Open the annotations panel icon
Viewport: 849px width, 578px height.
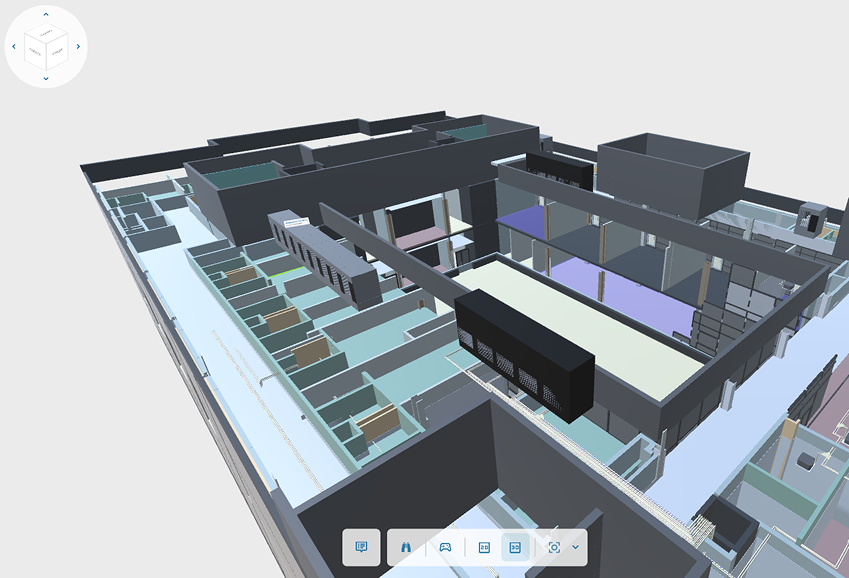coord(361,547)
